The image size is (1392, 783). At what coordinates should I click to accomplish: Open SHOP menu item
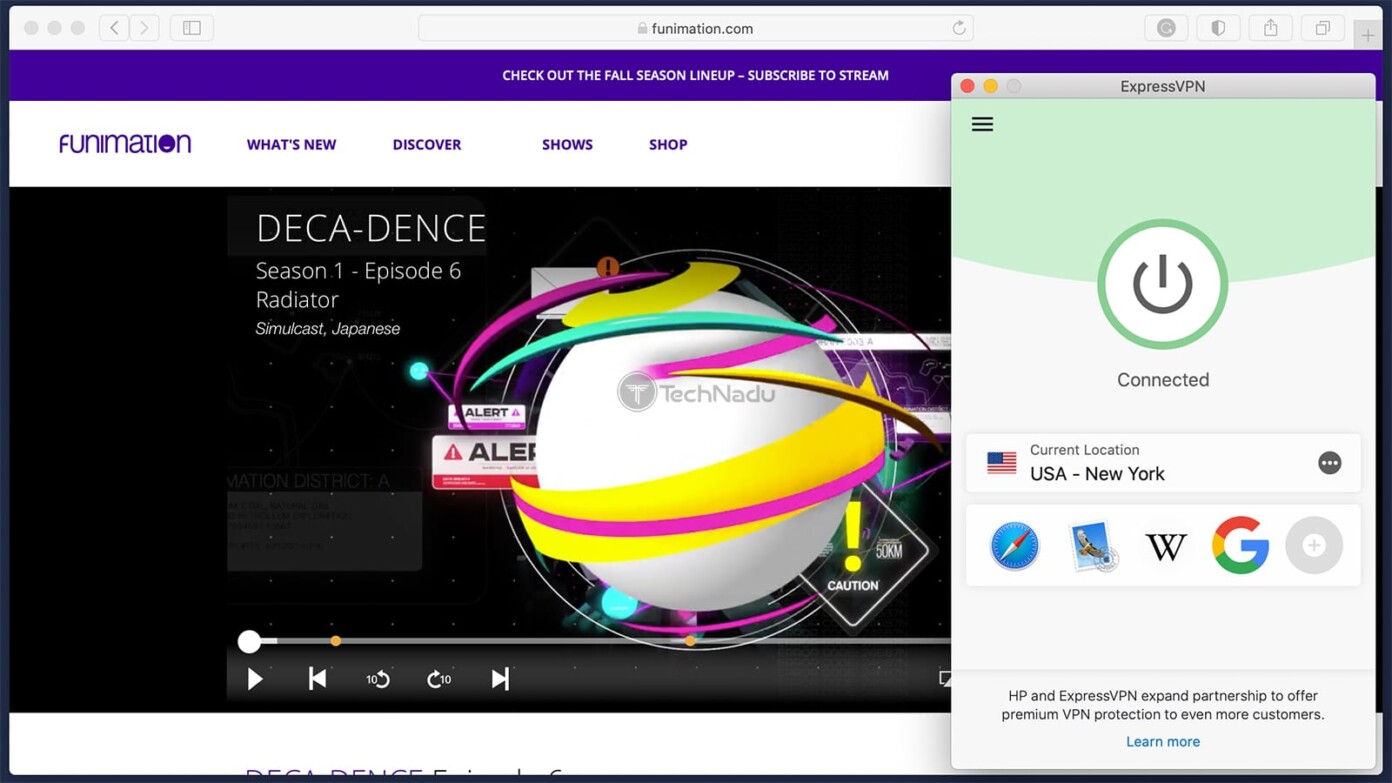(668, 144)
